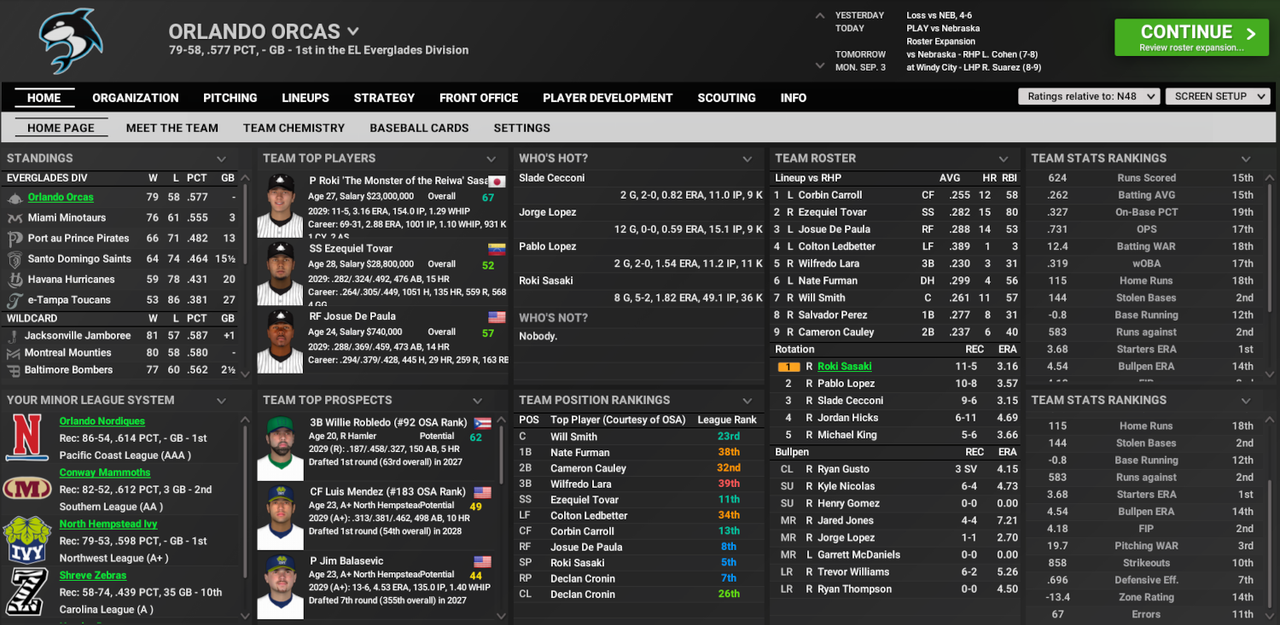Viewport: 1280px width, 625px height.
Task: Switch to Baseball Cards tab
Action: [x=419, y=128]
